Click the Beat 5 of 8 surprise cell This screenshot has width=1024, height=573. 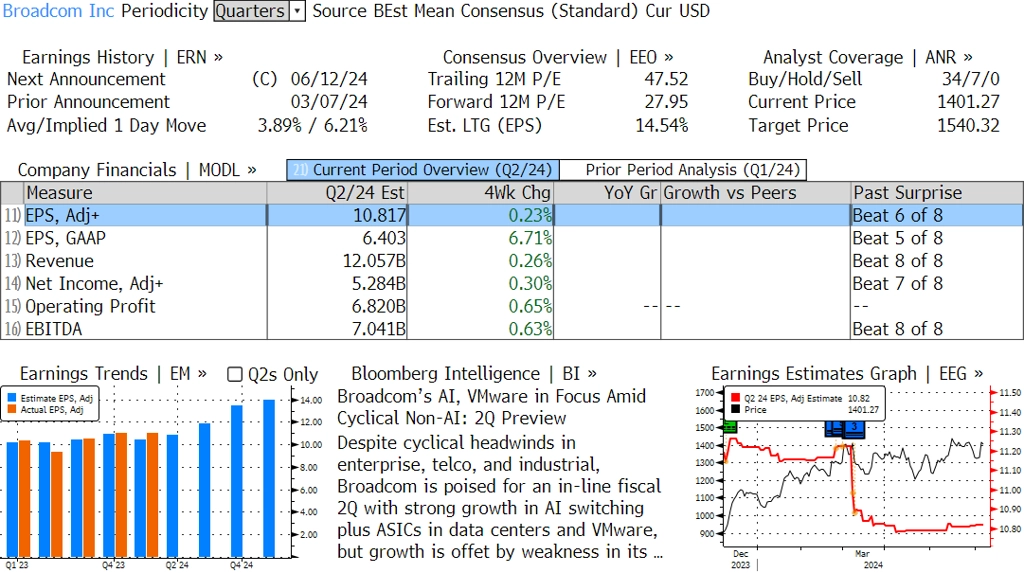point(898,238)
